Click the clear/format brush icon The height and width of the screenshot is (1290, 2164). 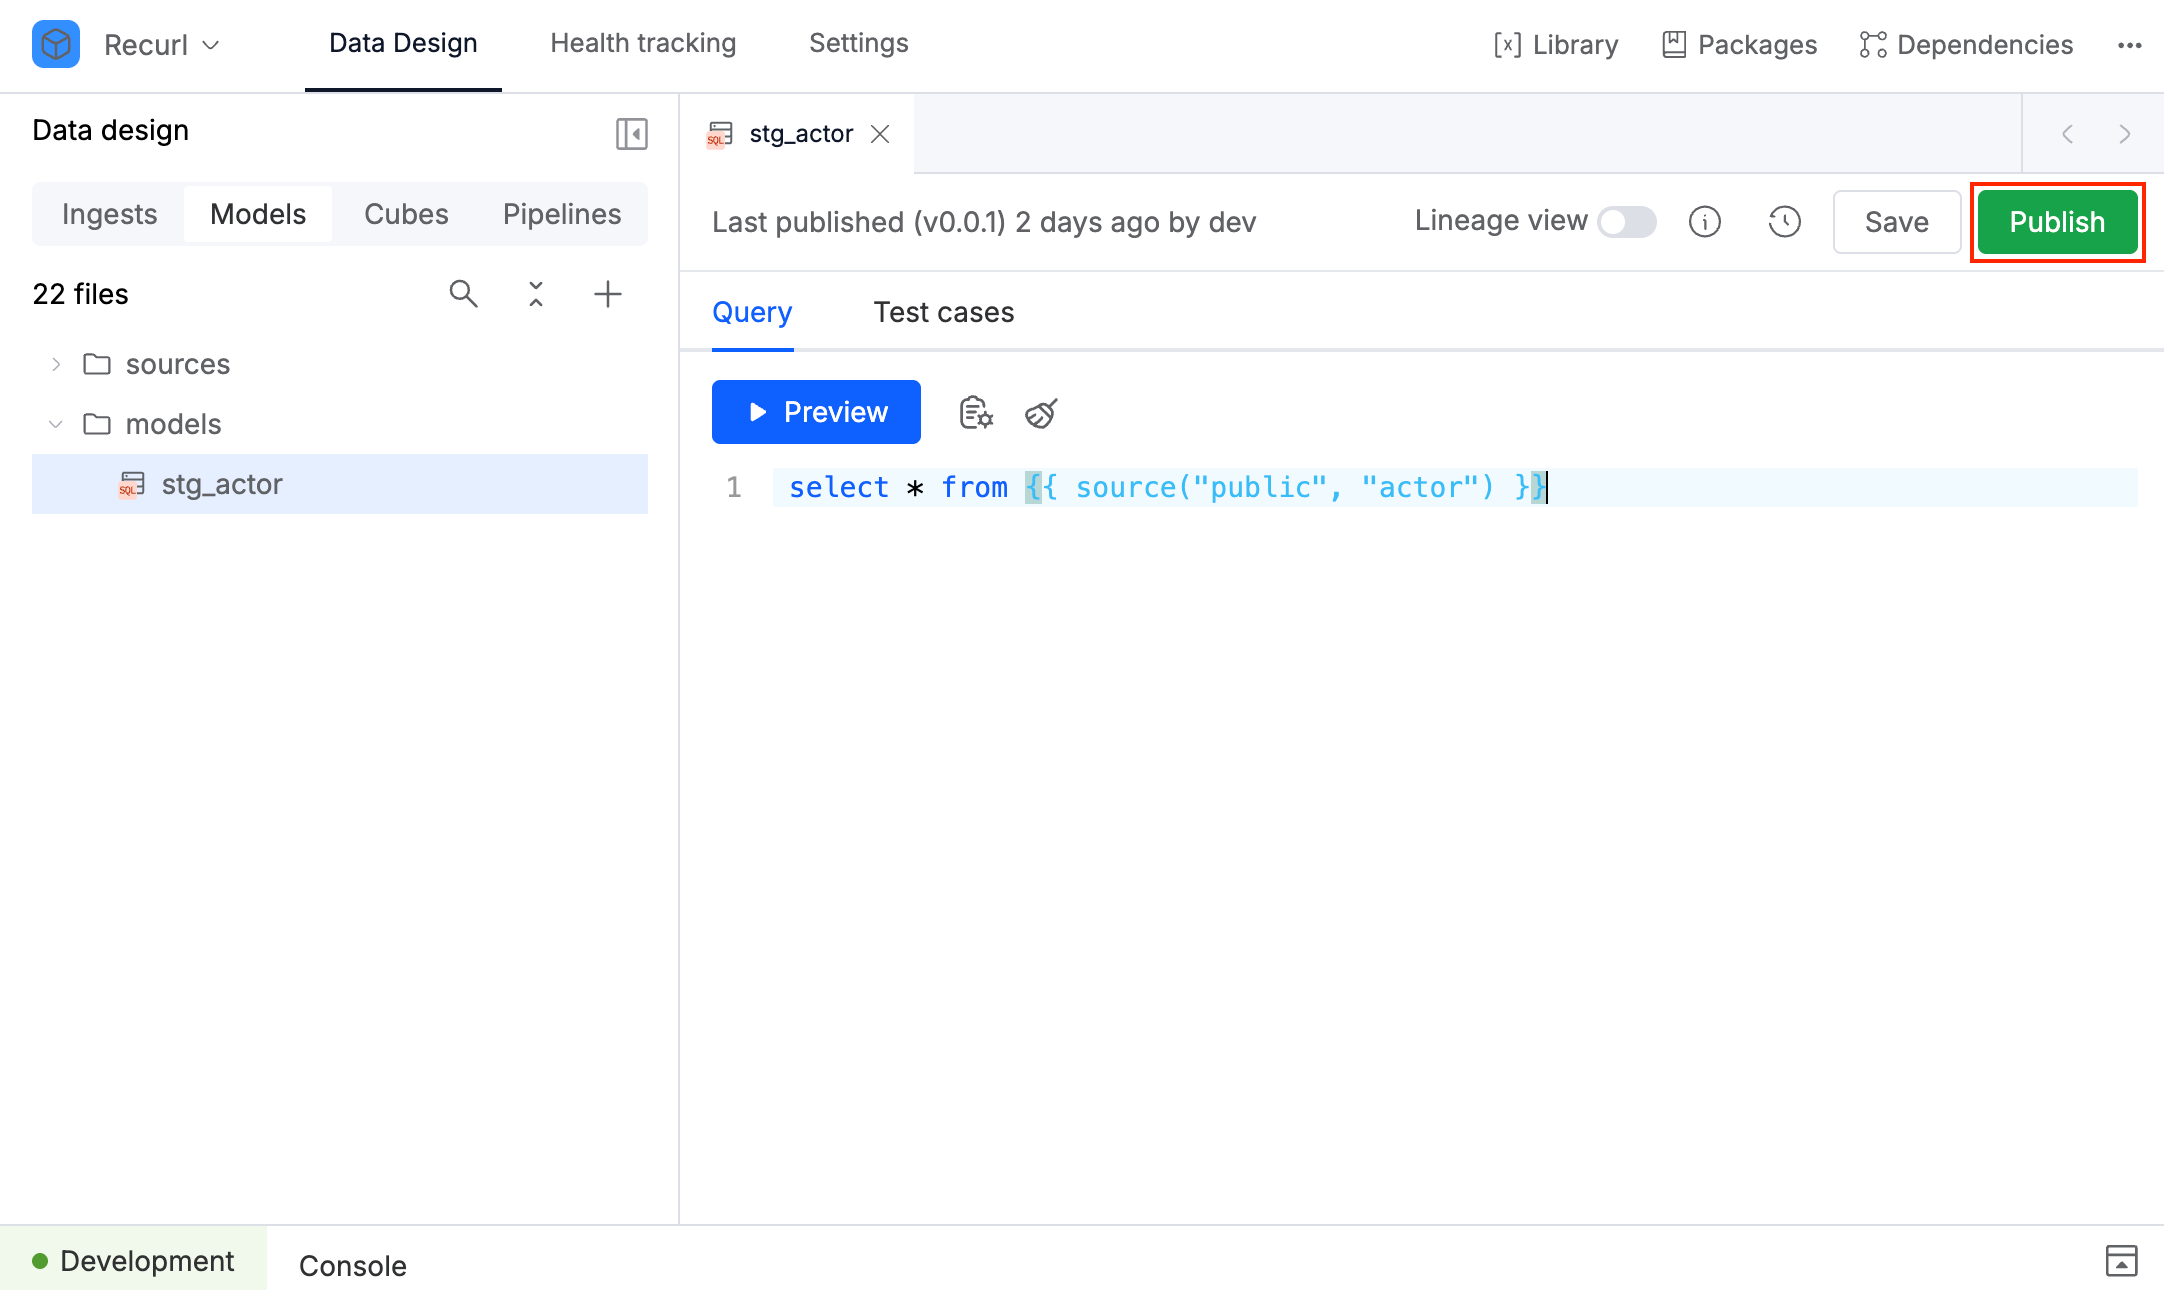tap(1041, 412)
